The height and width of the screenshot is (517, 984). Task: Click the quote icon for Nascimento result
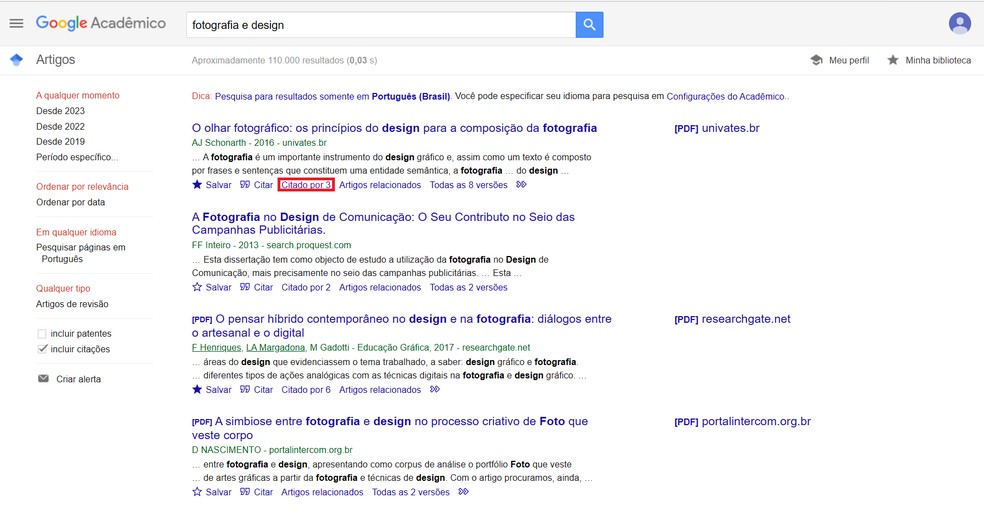(245, 491)
